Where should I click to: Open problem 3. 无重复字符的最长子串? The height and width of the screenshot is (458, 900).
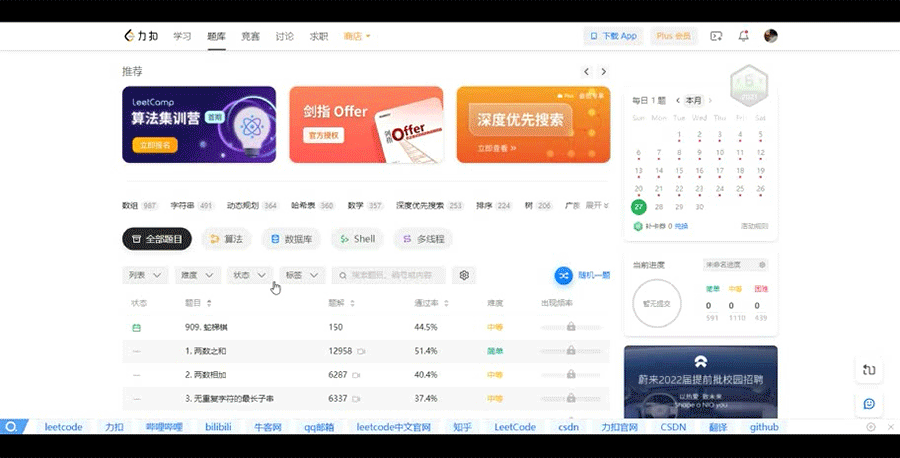pyautogui.click(x=229, y=398)
